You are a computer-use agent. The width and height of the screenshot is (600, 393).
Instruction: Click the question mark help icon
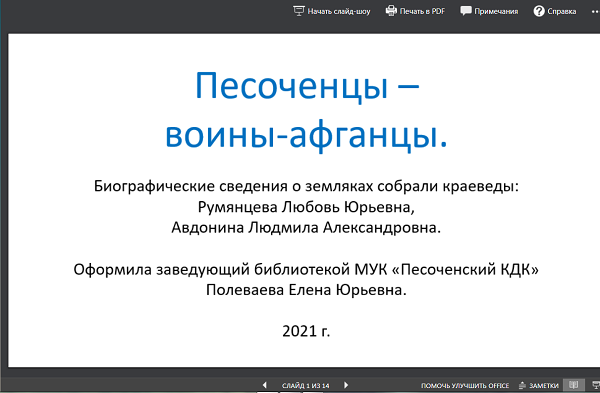click(539, 11)
